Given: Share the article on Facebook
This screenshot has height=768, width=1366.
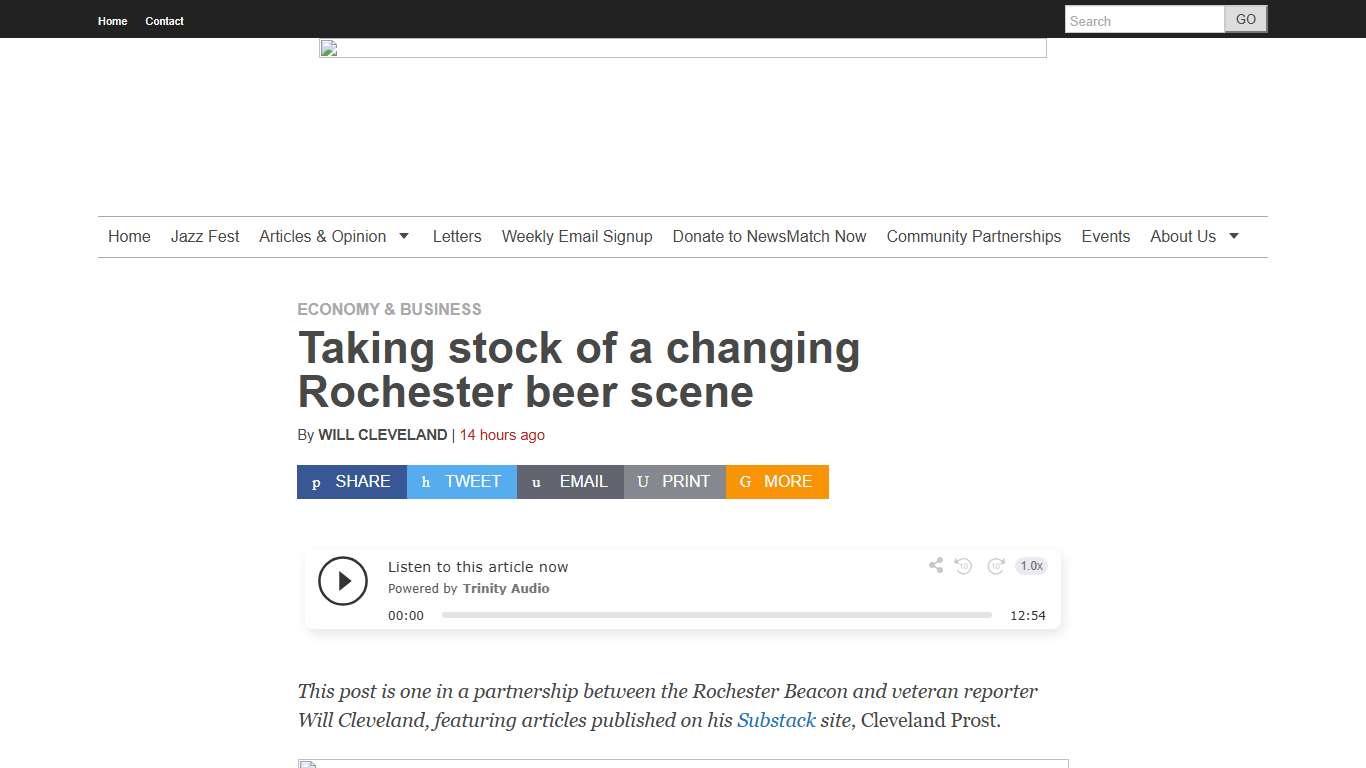Looking at the screenshot, I should pos(352,482).
